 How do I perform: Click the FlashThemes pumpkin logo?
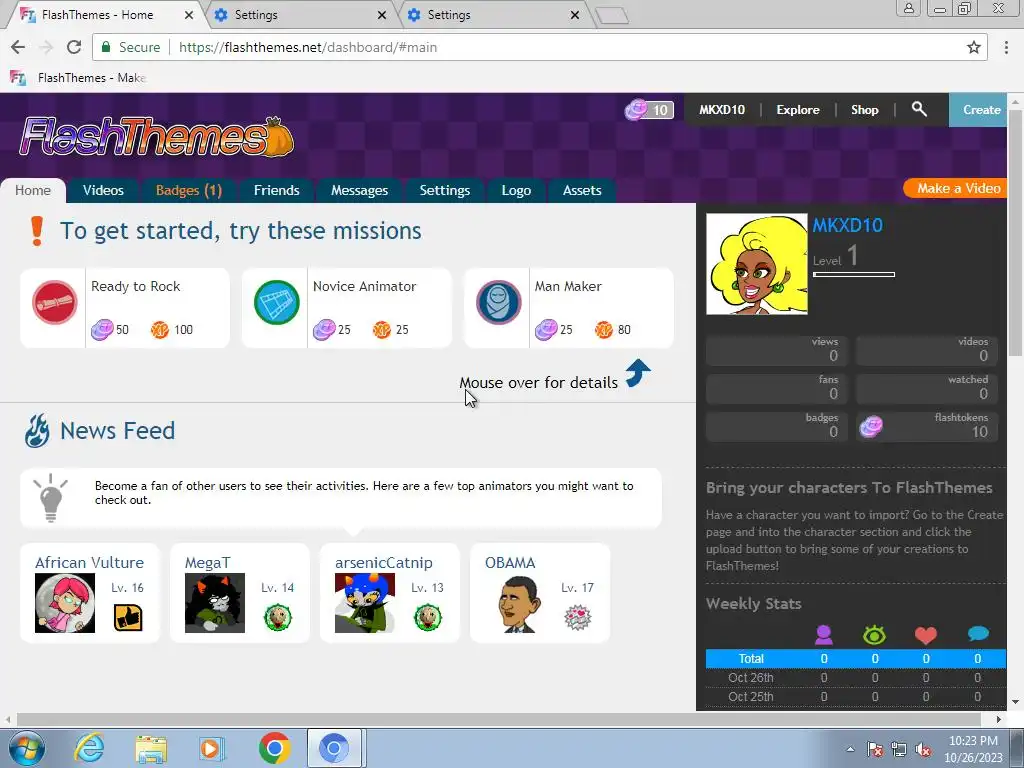coord(157,136)
